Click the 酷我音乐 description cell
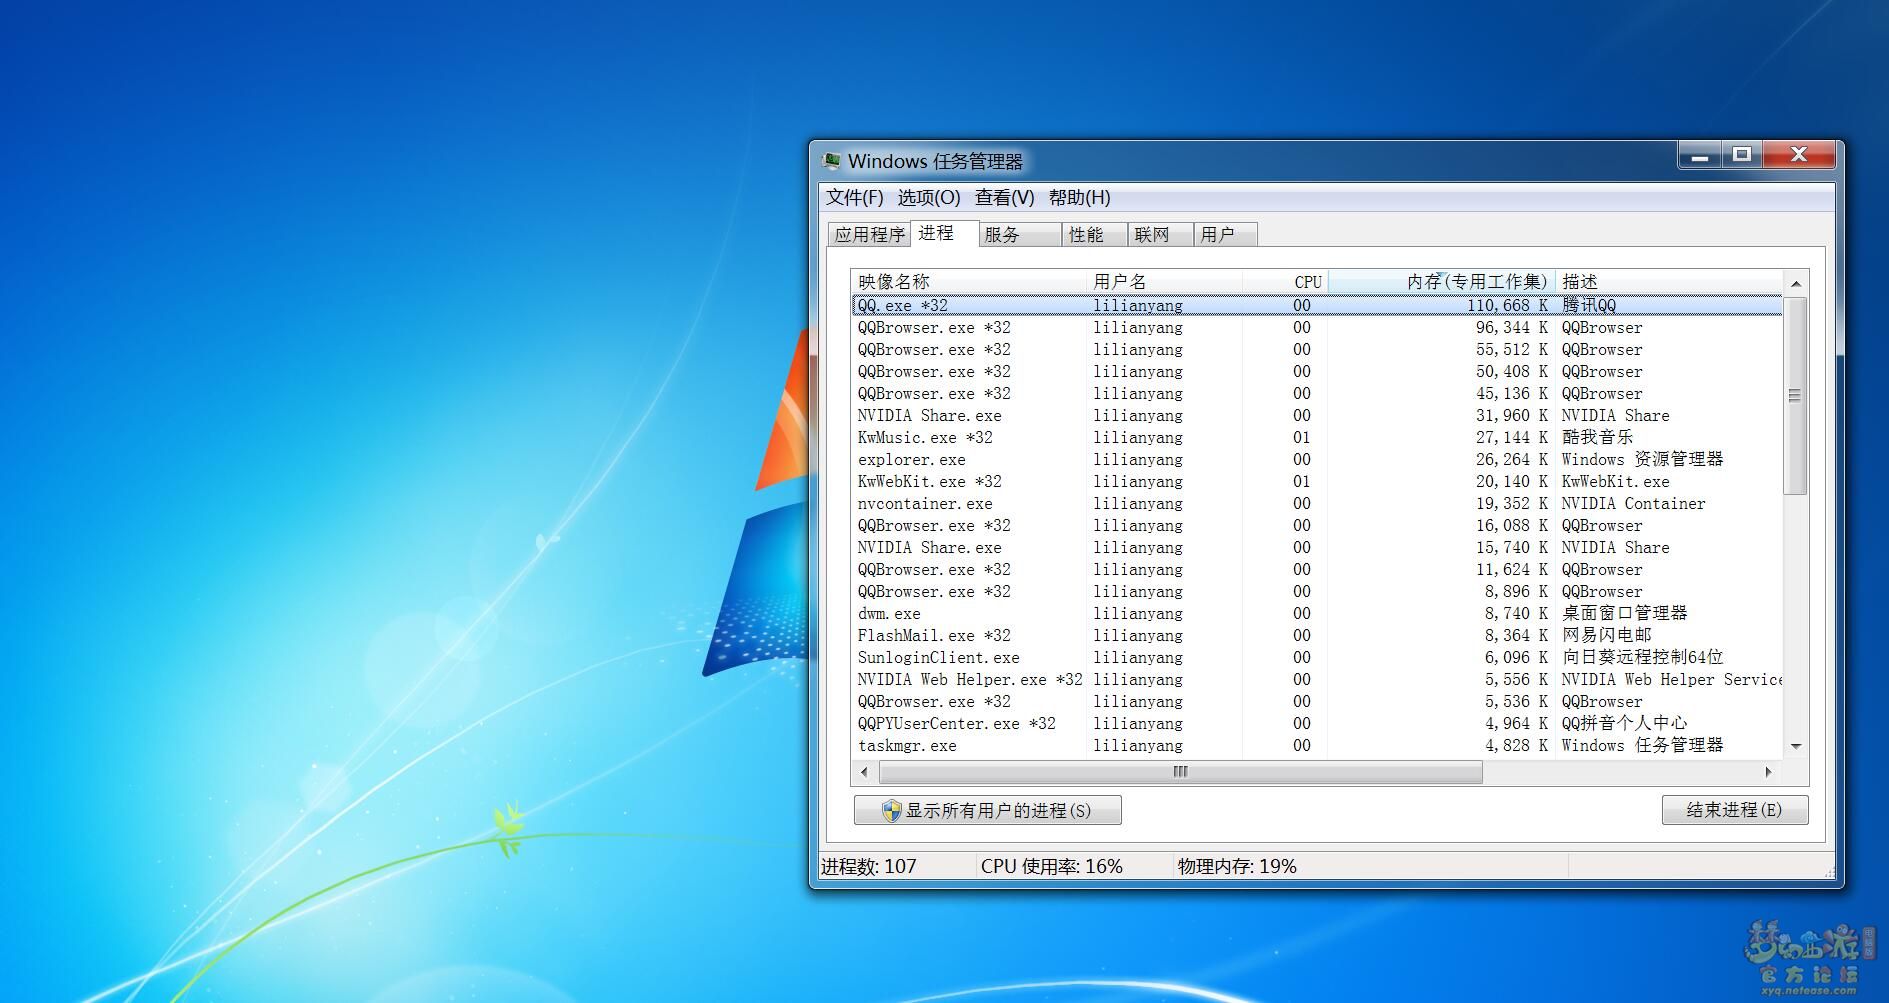 pos(1597,438)
